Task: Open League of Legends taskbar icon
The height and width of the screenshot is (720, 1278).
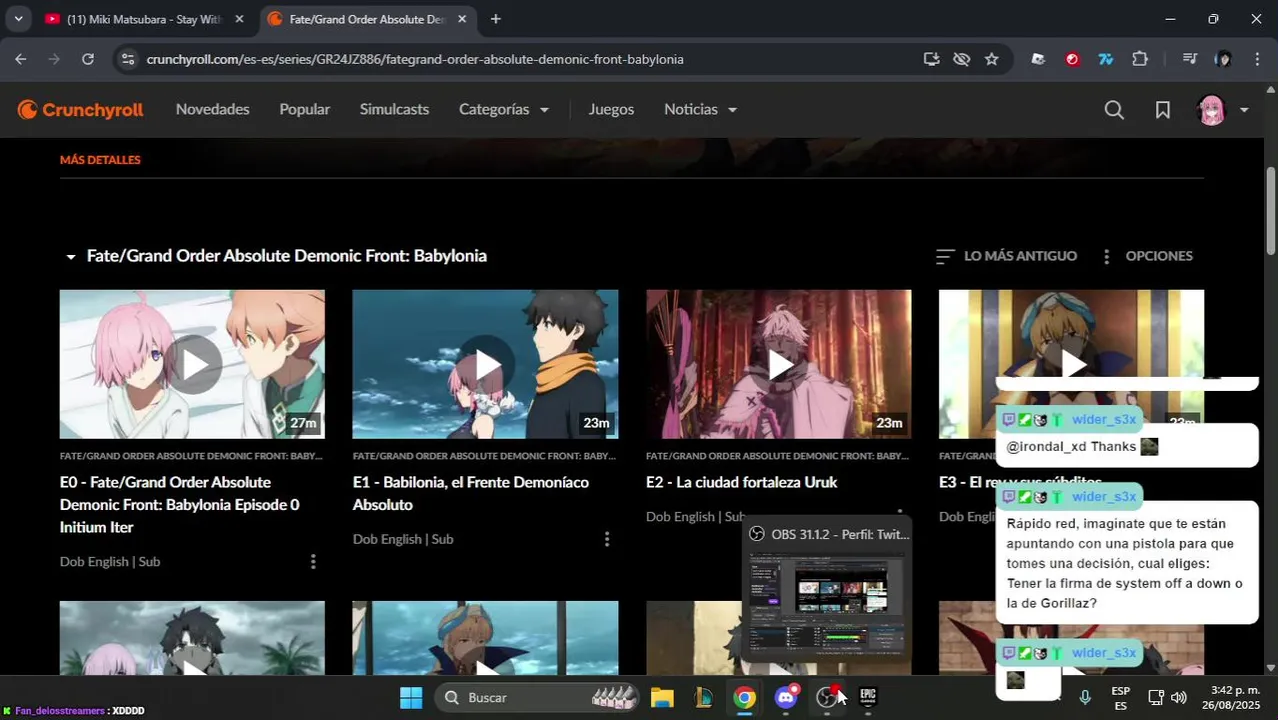Action: tap(704, 697)
